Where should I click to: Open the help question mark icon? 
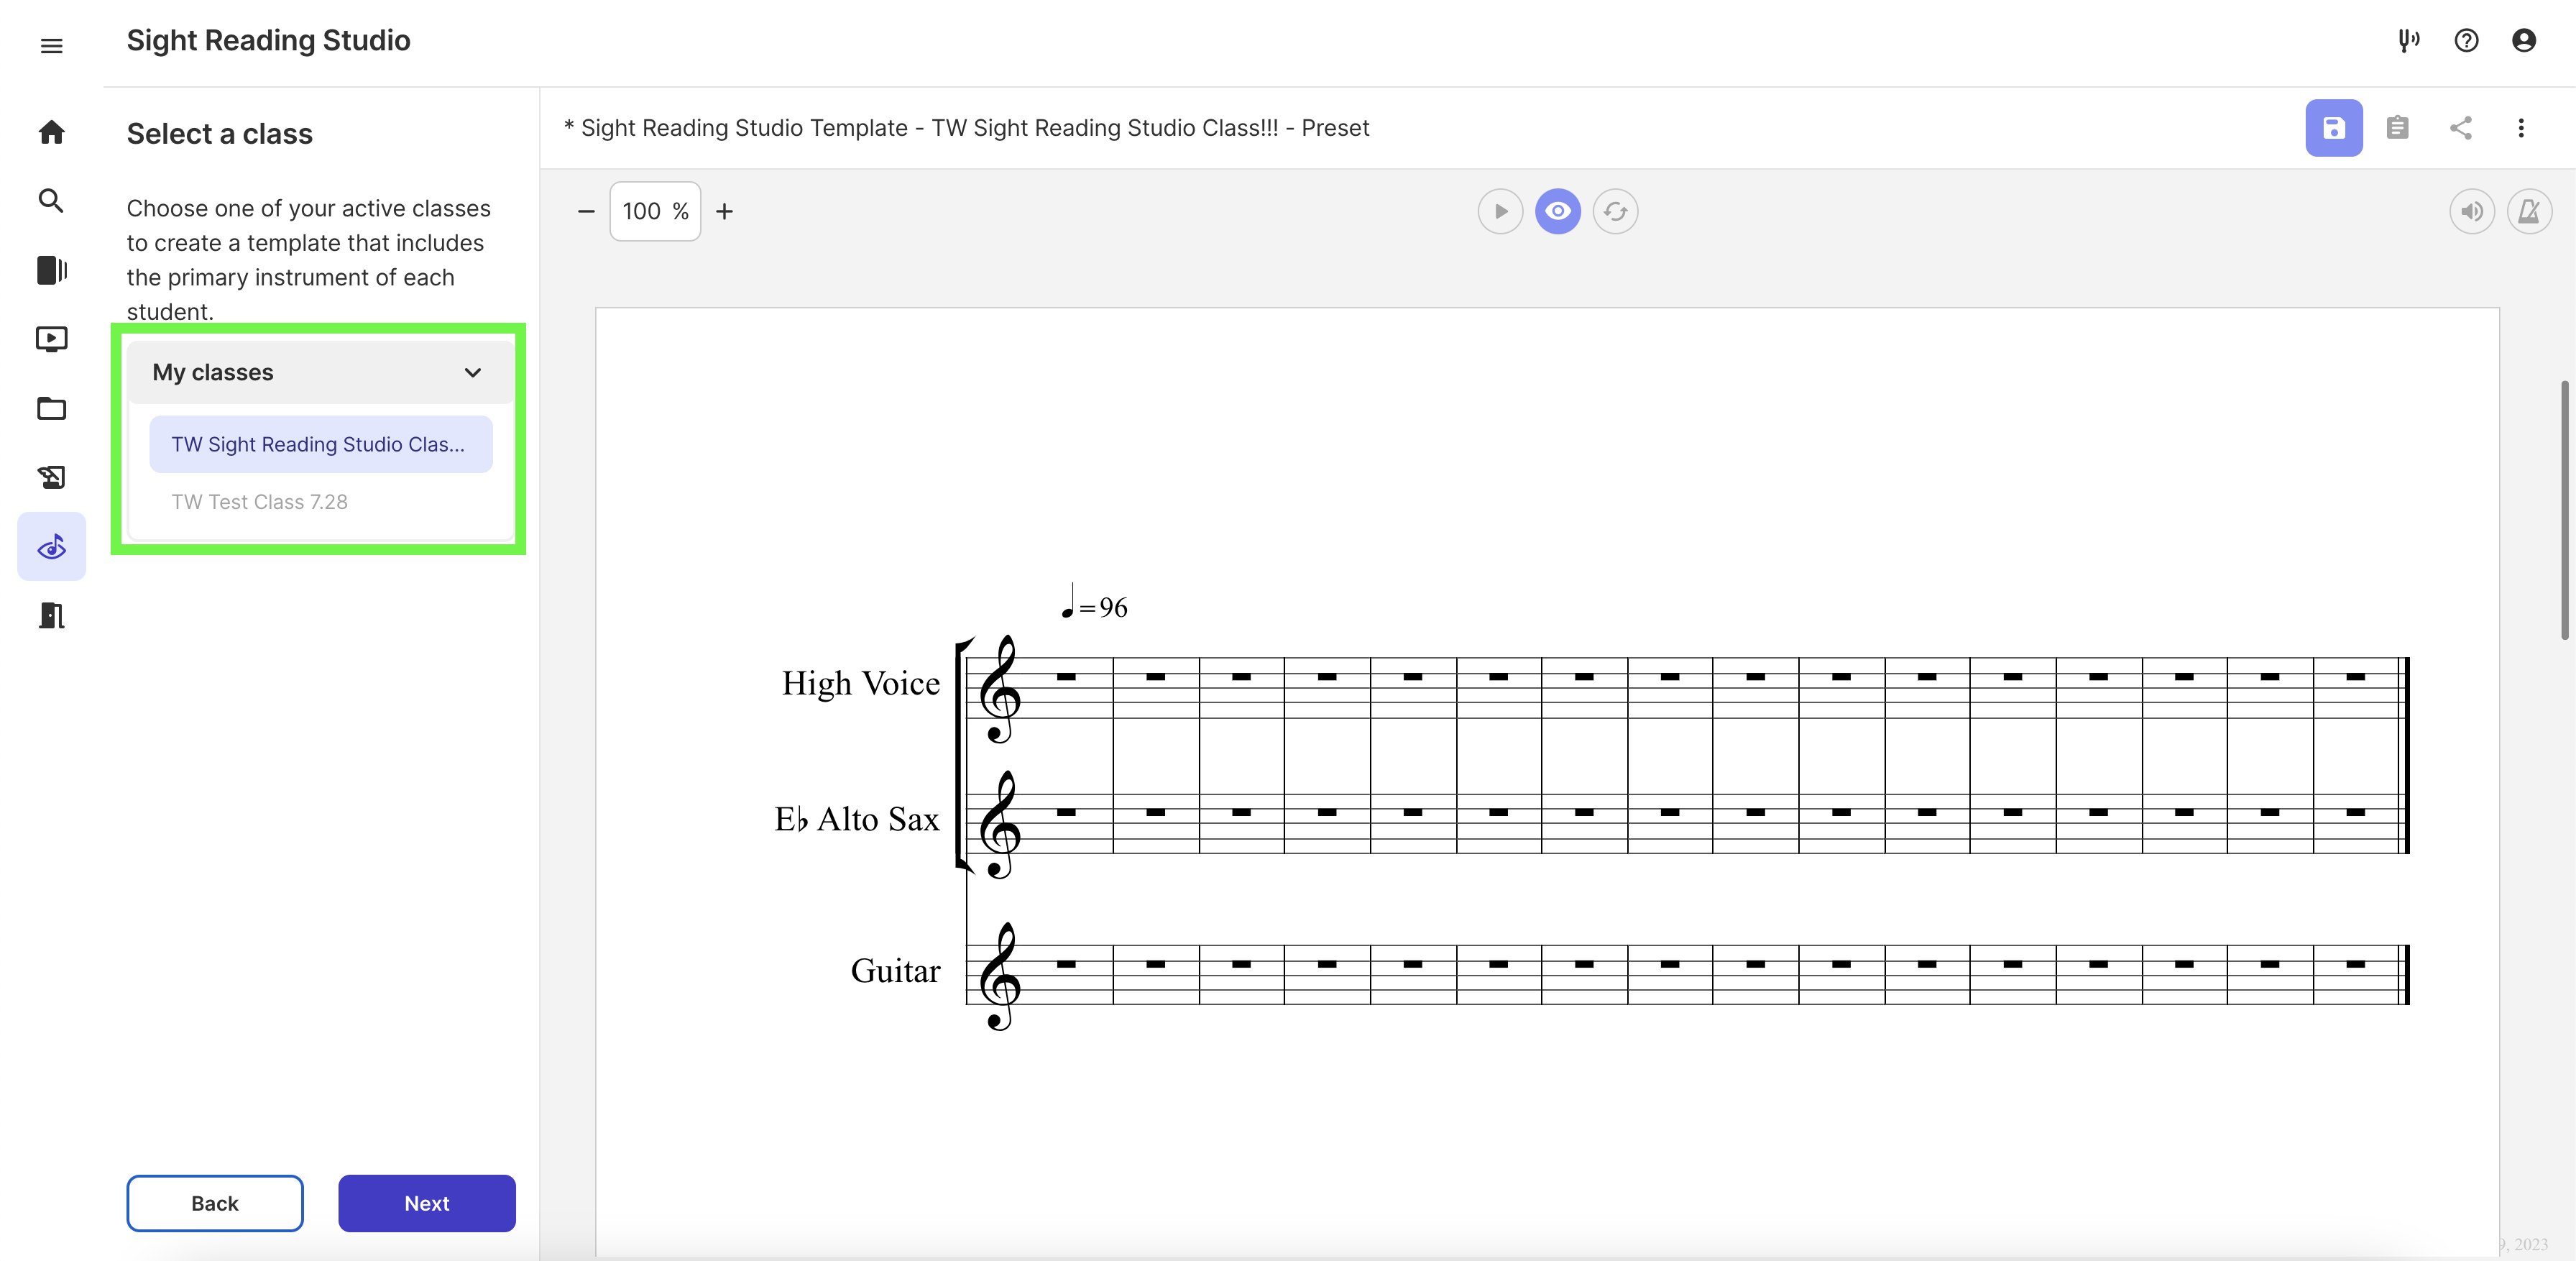2466,41
